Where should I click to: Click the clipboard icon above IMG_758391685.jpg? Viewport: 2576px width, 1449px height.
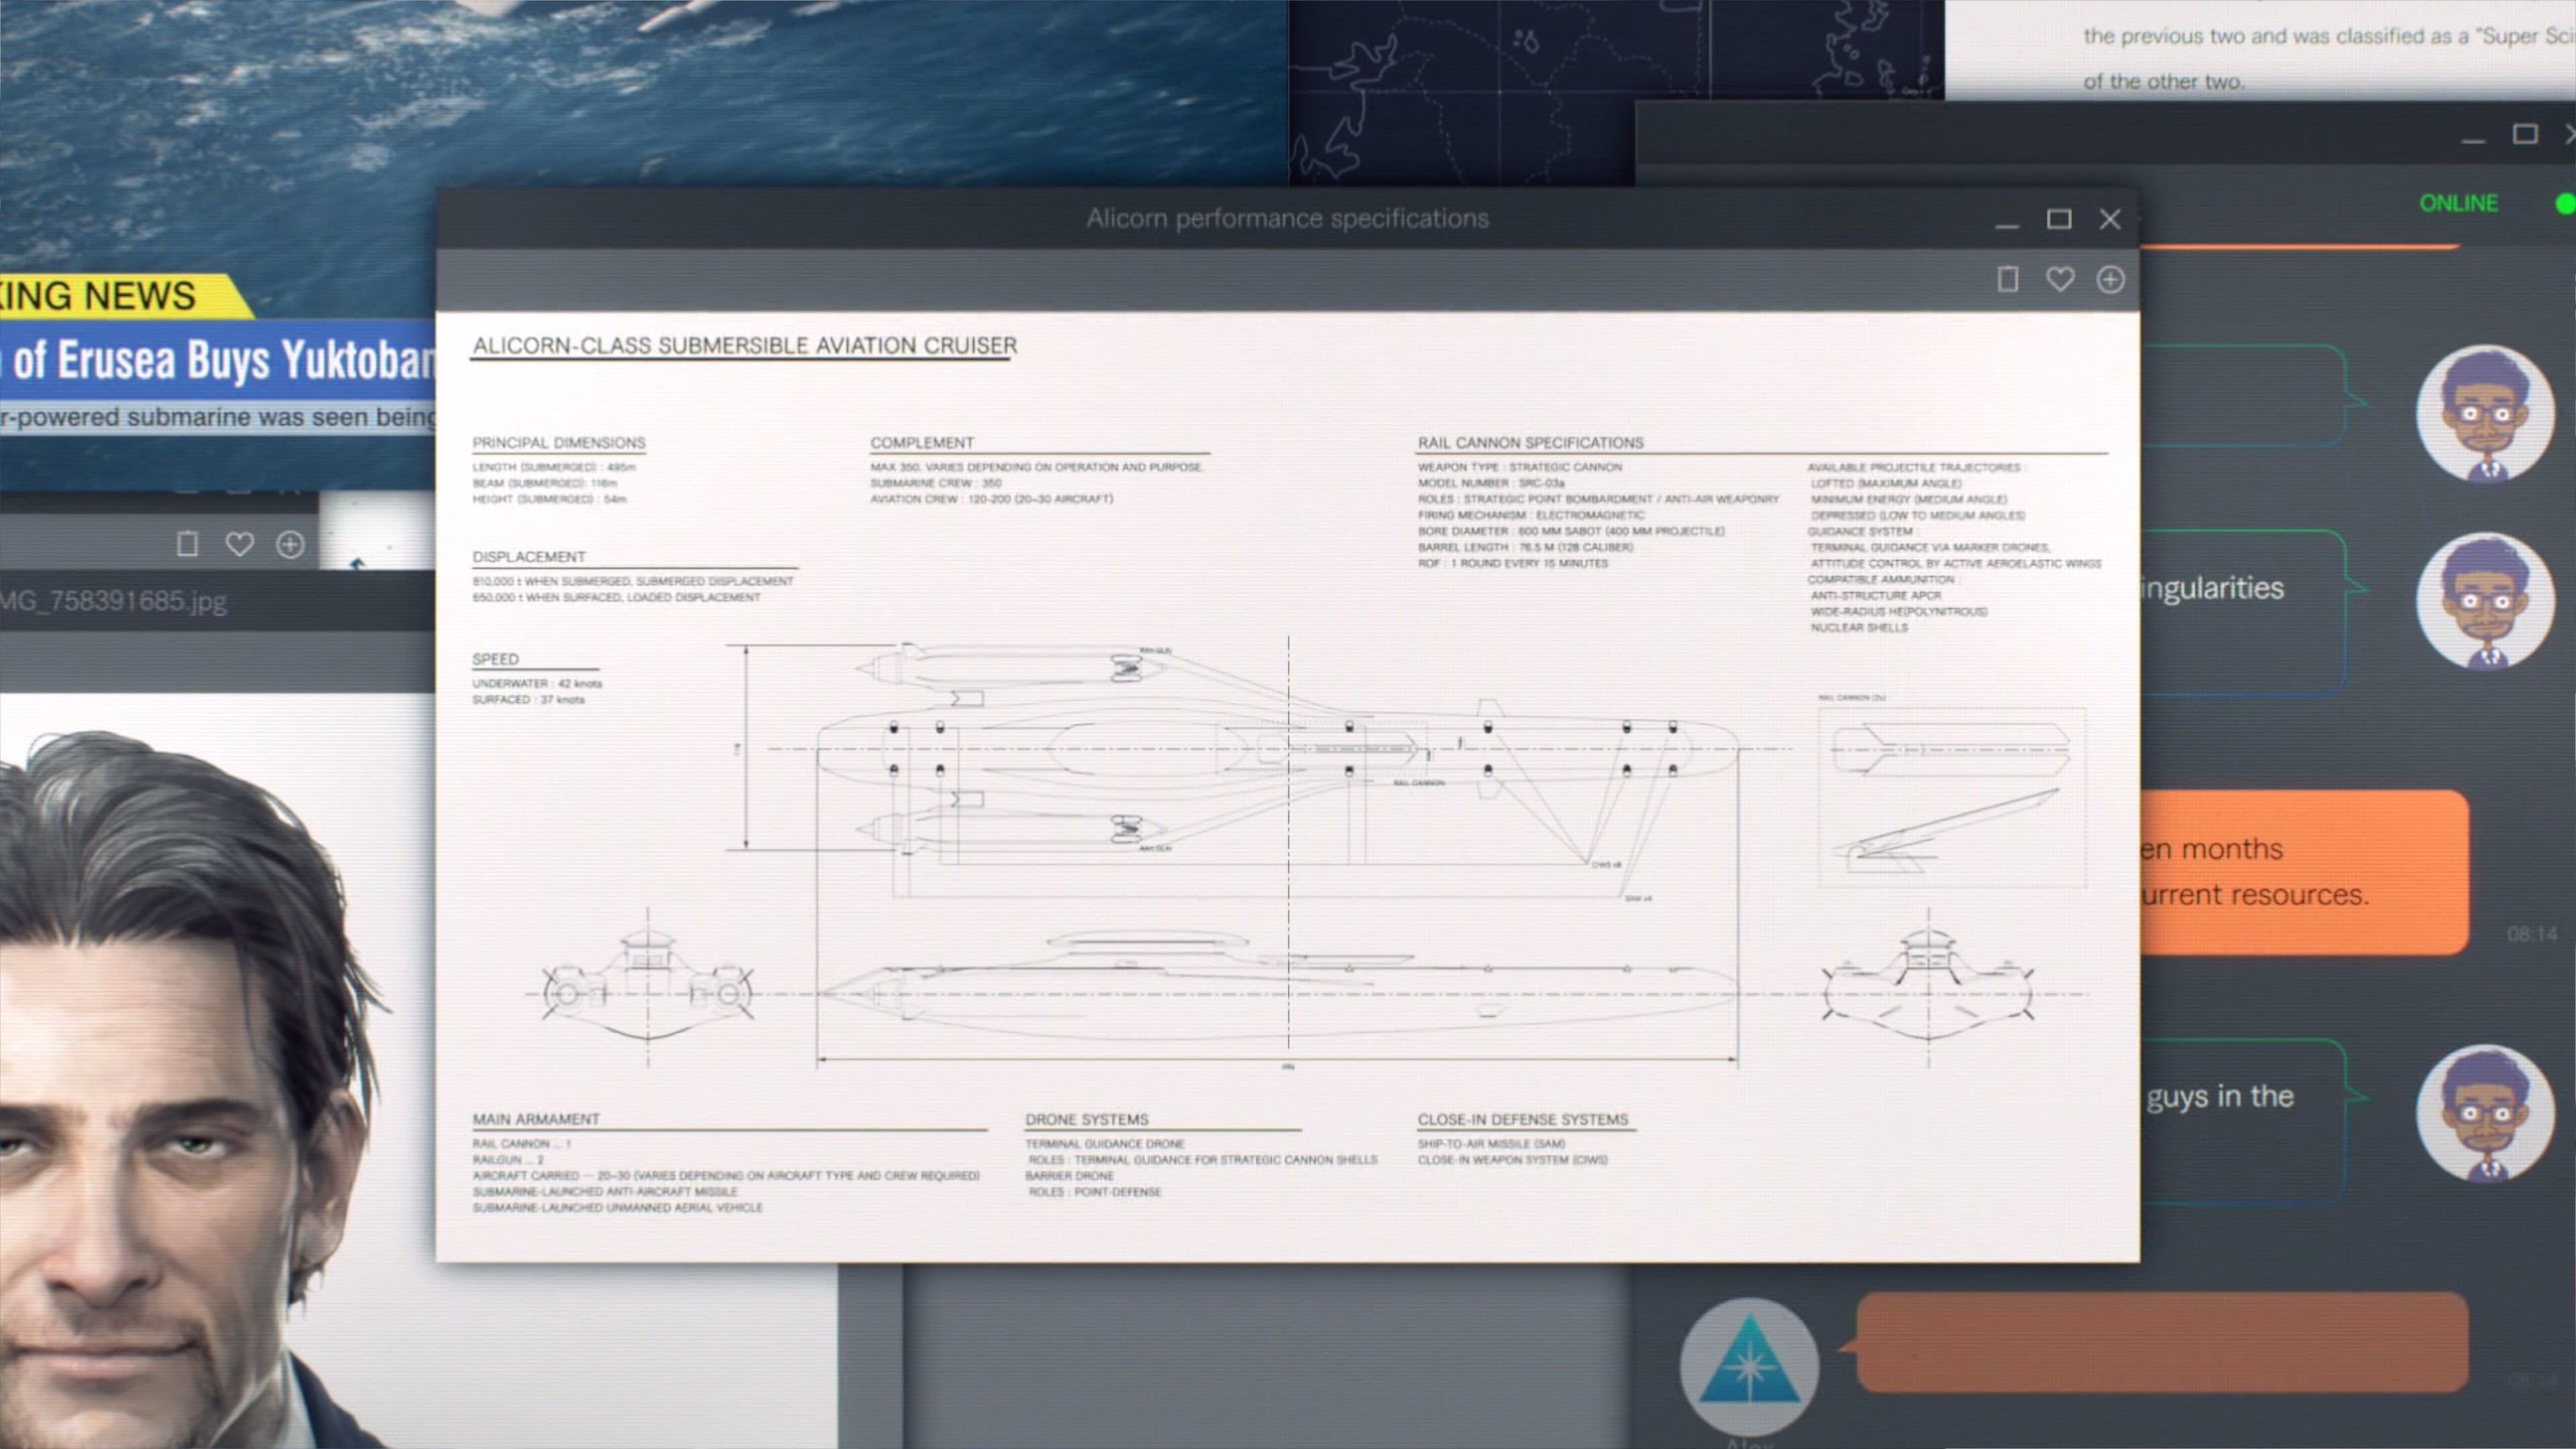(188, 544)
